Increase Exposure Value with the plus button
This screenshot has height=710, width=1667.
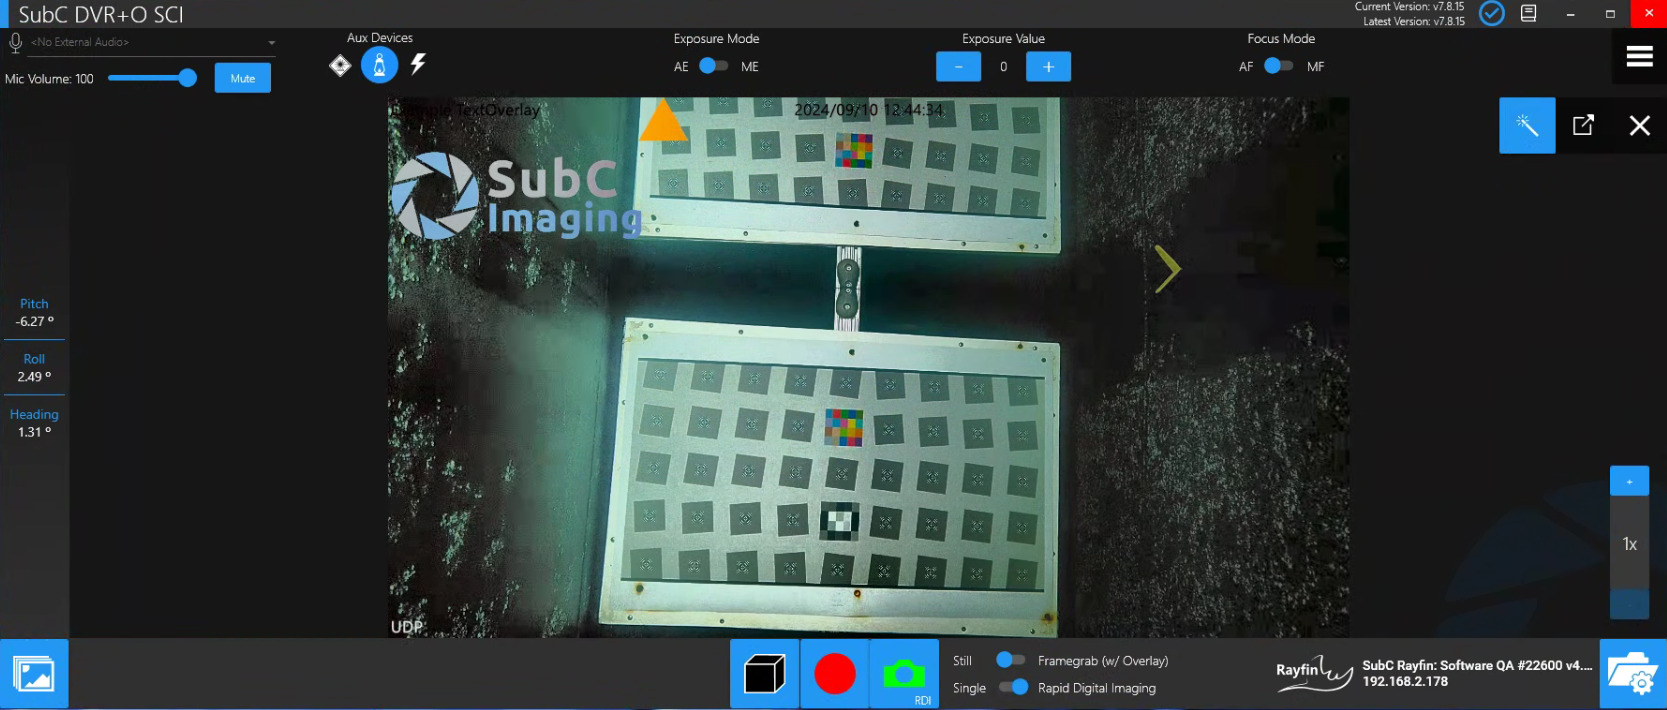(1048, 67)
